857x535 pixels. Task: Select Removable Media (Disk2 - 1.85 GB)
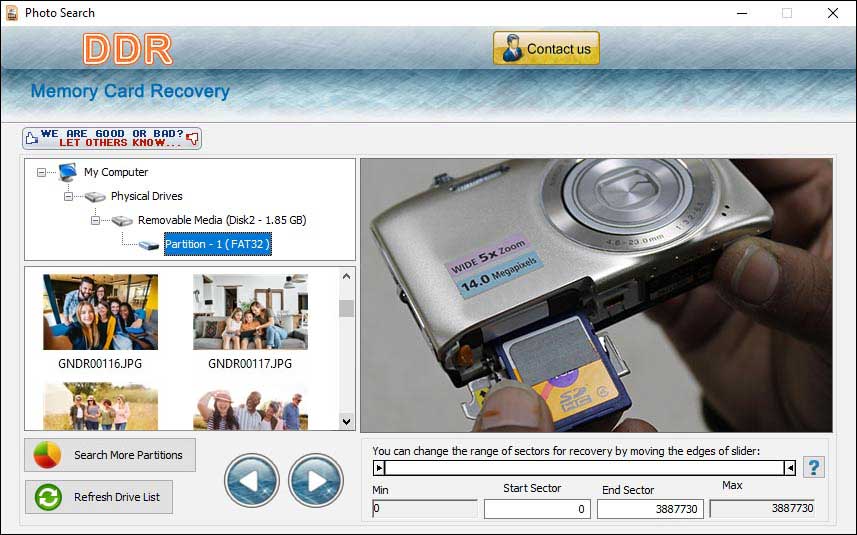222,220
